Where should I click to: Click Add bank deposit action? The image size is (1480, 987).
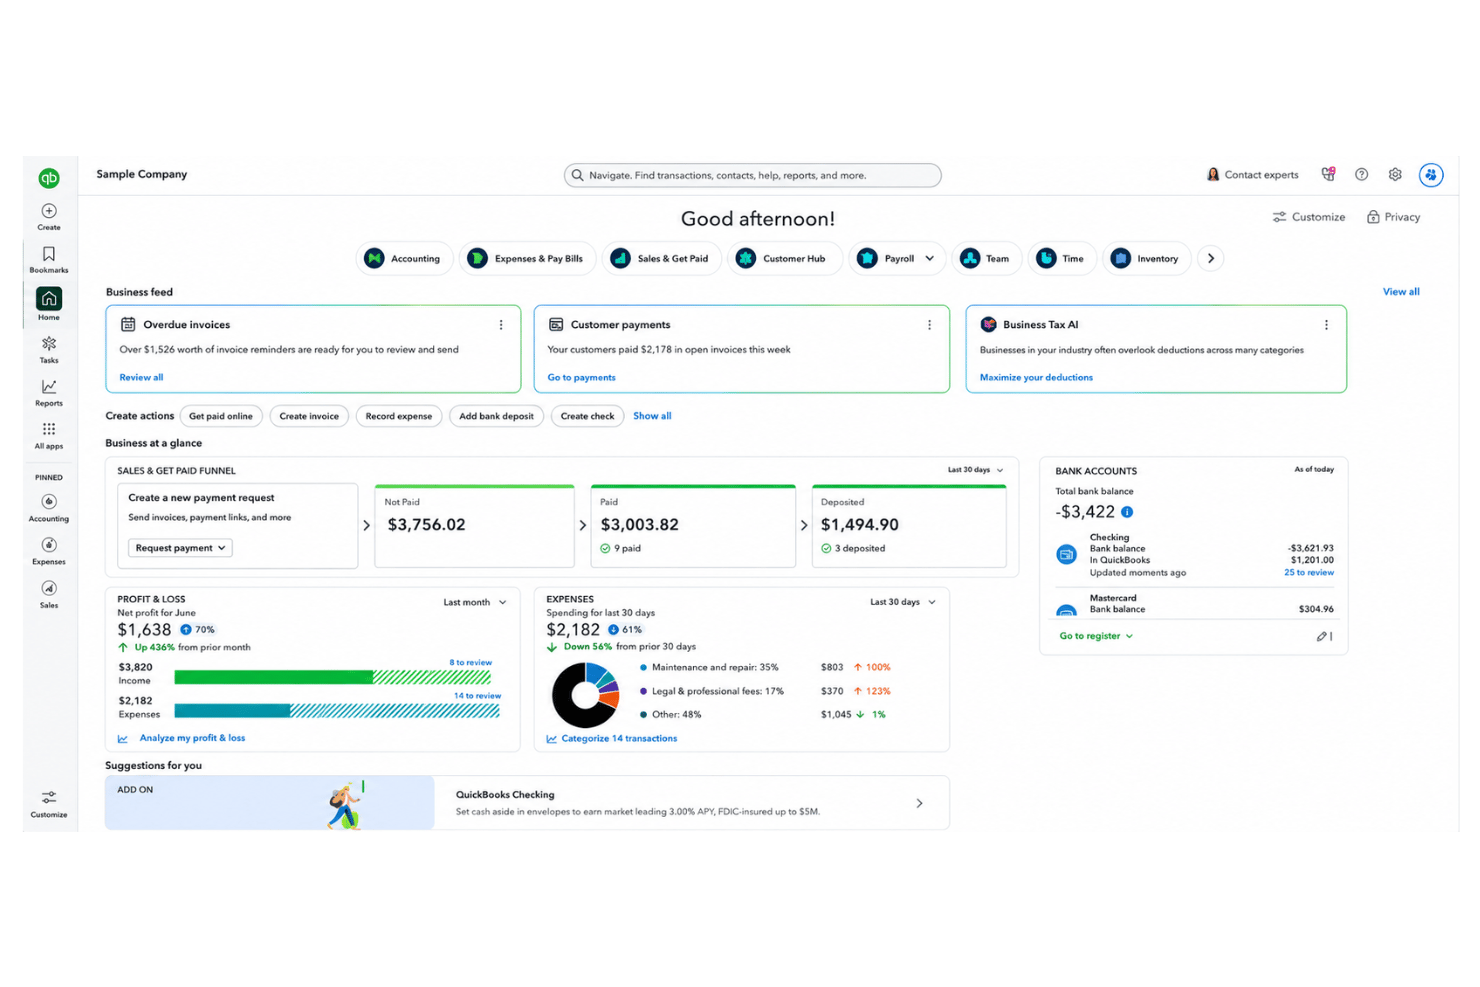[496, 416]
